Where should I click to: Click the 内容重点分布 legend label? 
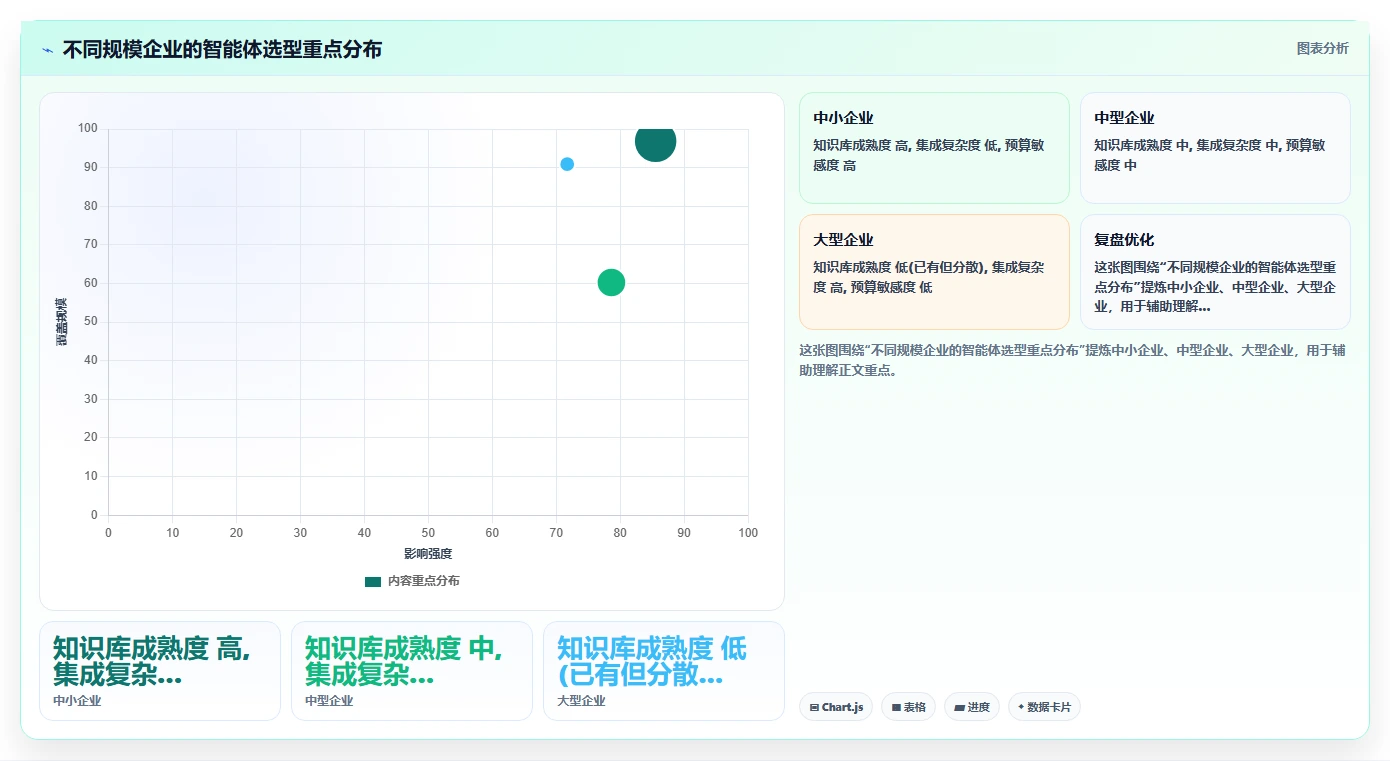pyautogui.click(x=424, y=581)
